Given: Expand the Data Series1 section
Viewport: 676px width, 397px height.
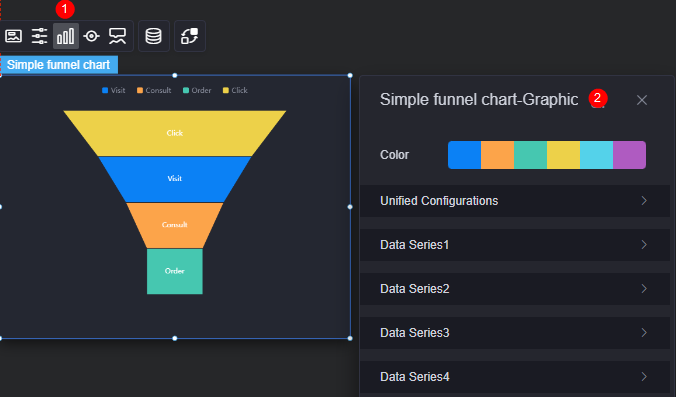Looking at the screenshot, I should pos(515,245).
